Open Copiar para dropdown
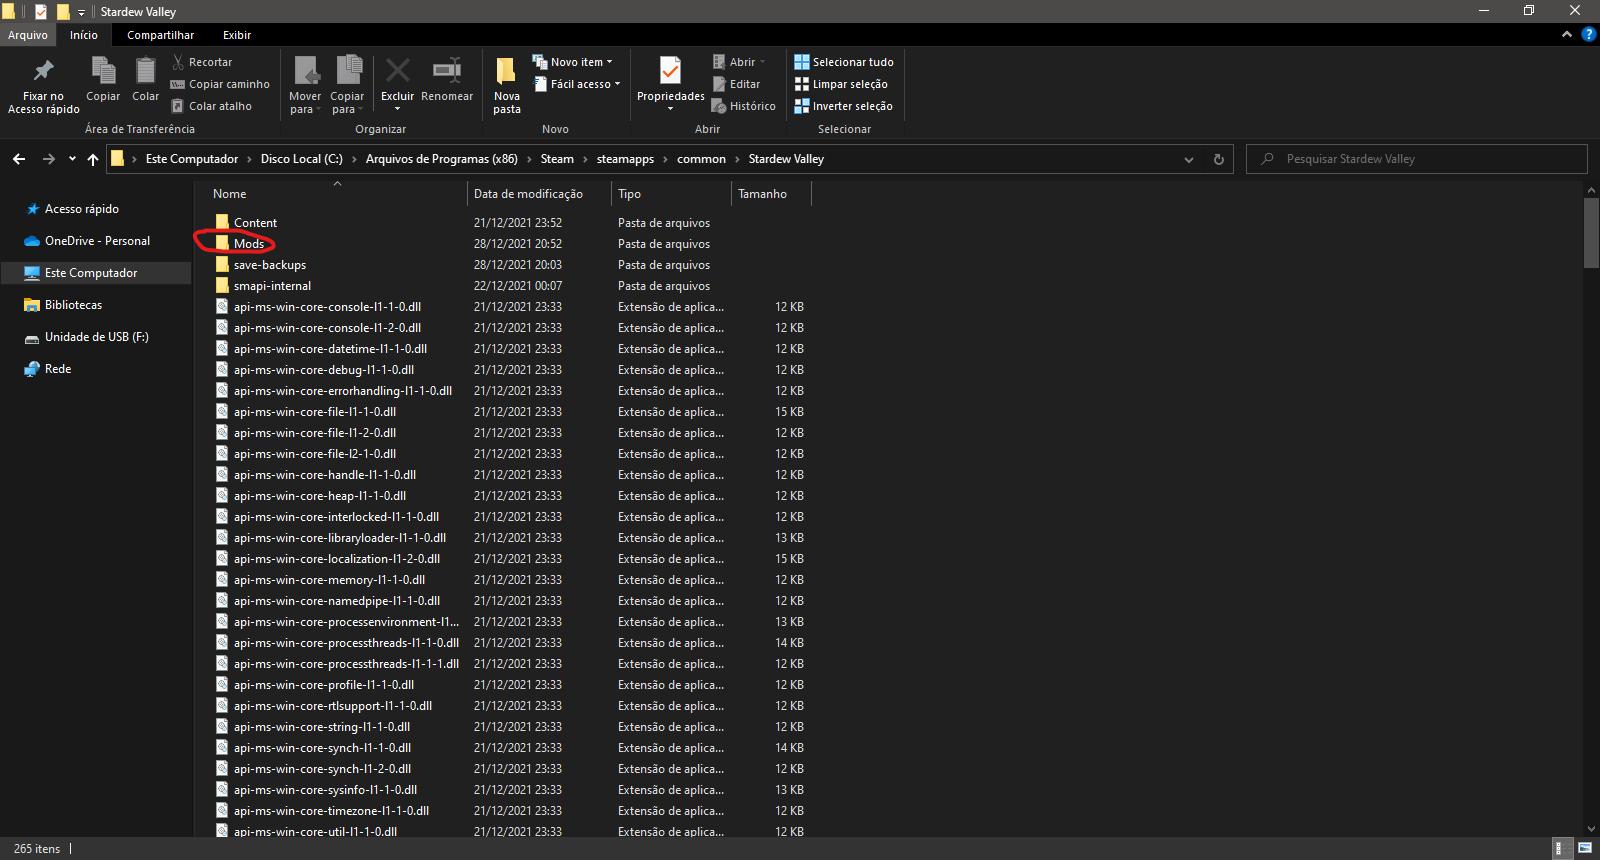Viewport: 1600px width, 860px height. 347,86
